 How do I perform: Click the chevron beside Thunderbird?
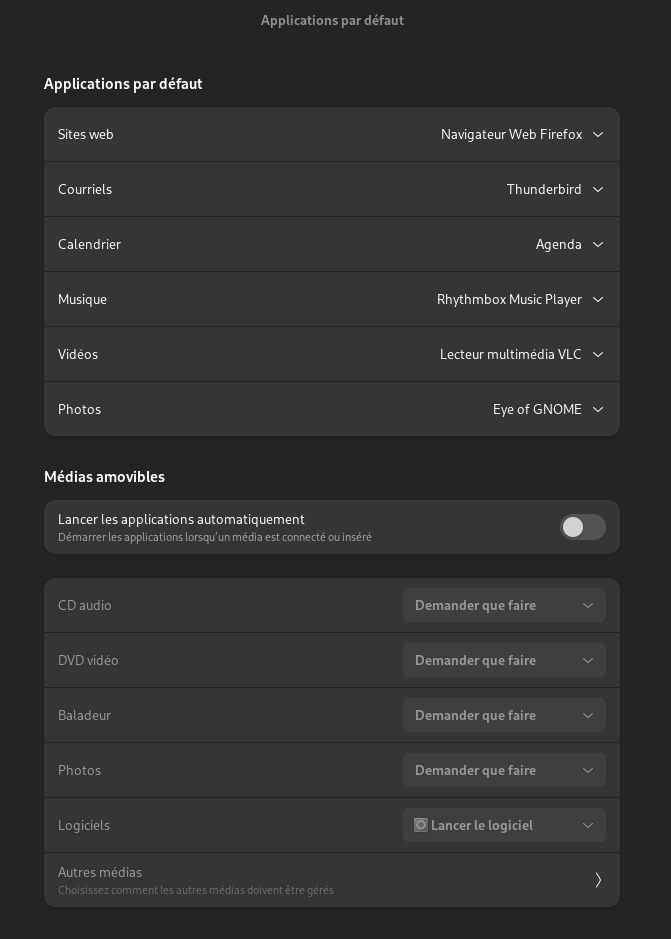598,189
